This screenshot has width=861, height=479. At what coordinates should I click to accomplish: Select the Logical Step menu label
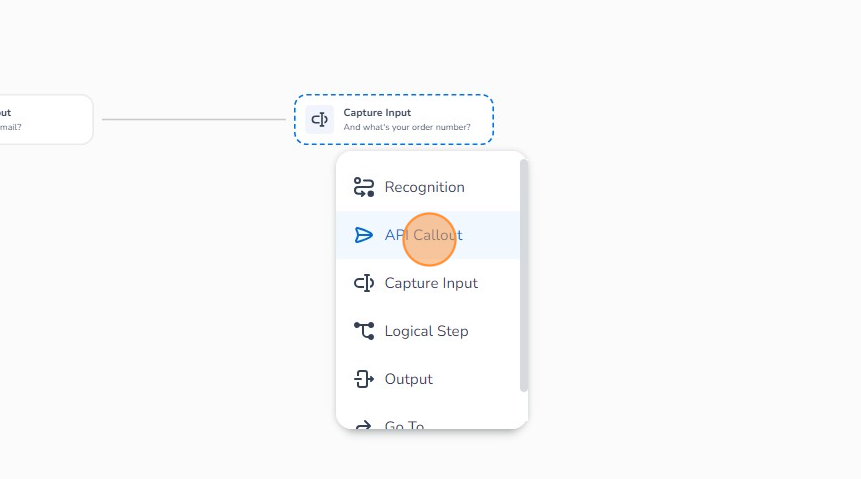click(x=426, y=331)
